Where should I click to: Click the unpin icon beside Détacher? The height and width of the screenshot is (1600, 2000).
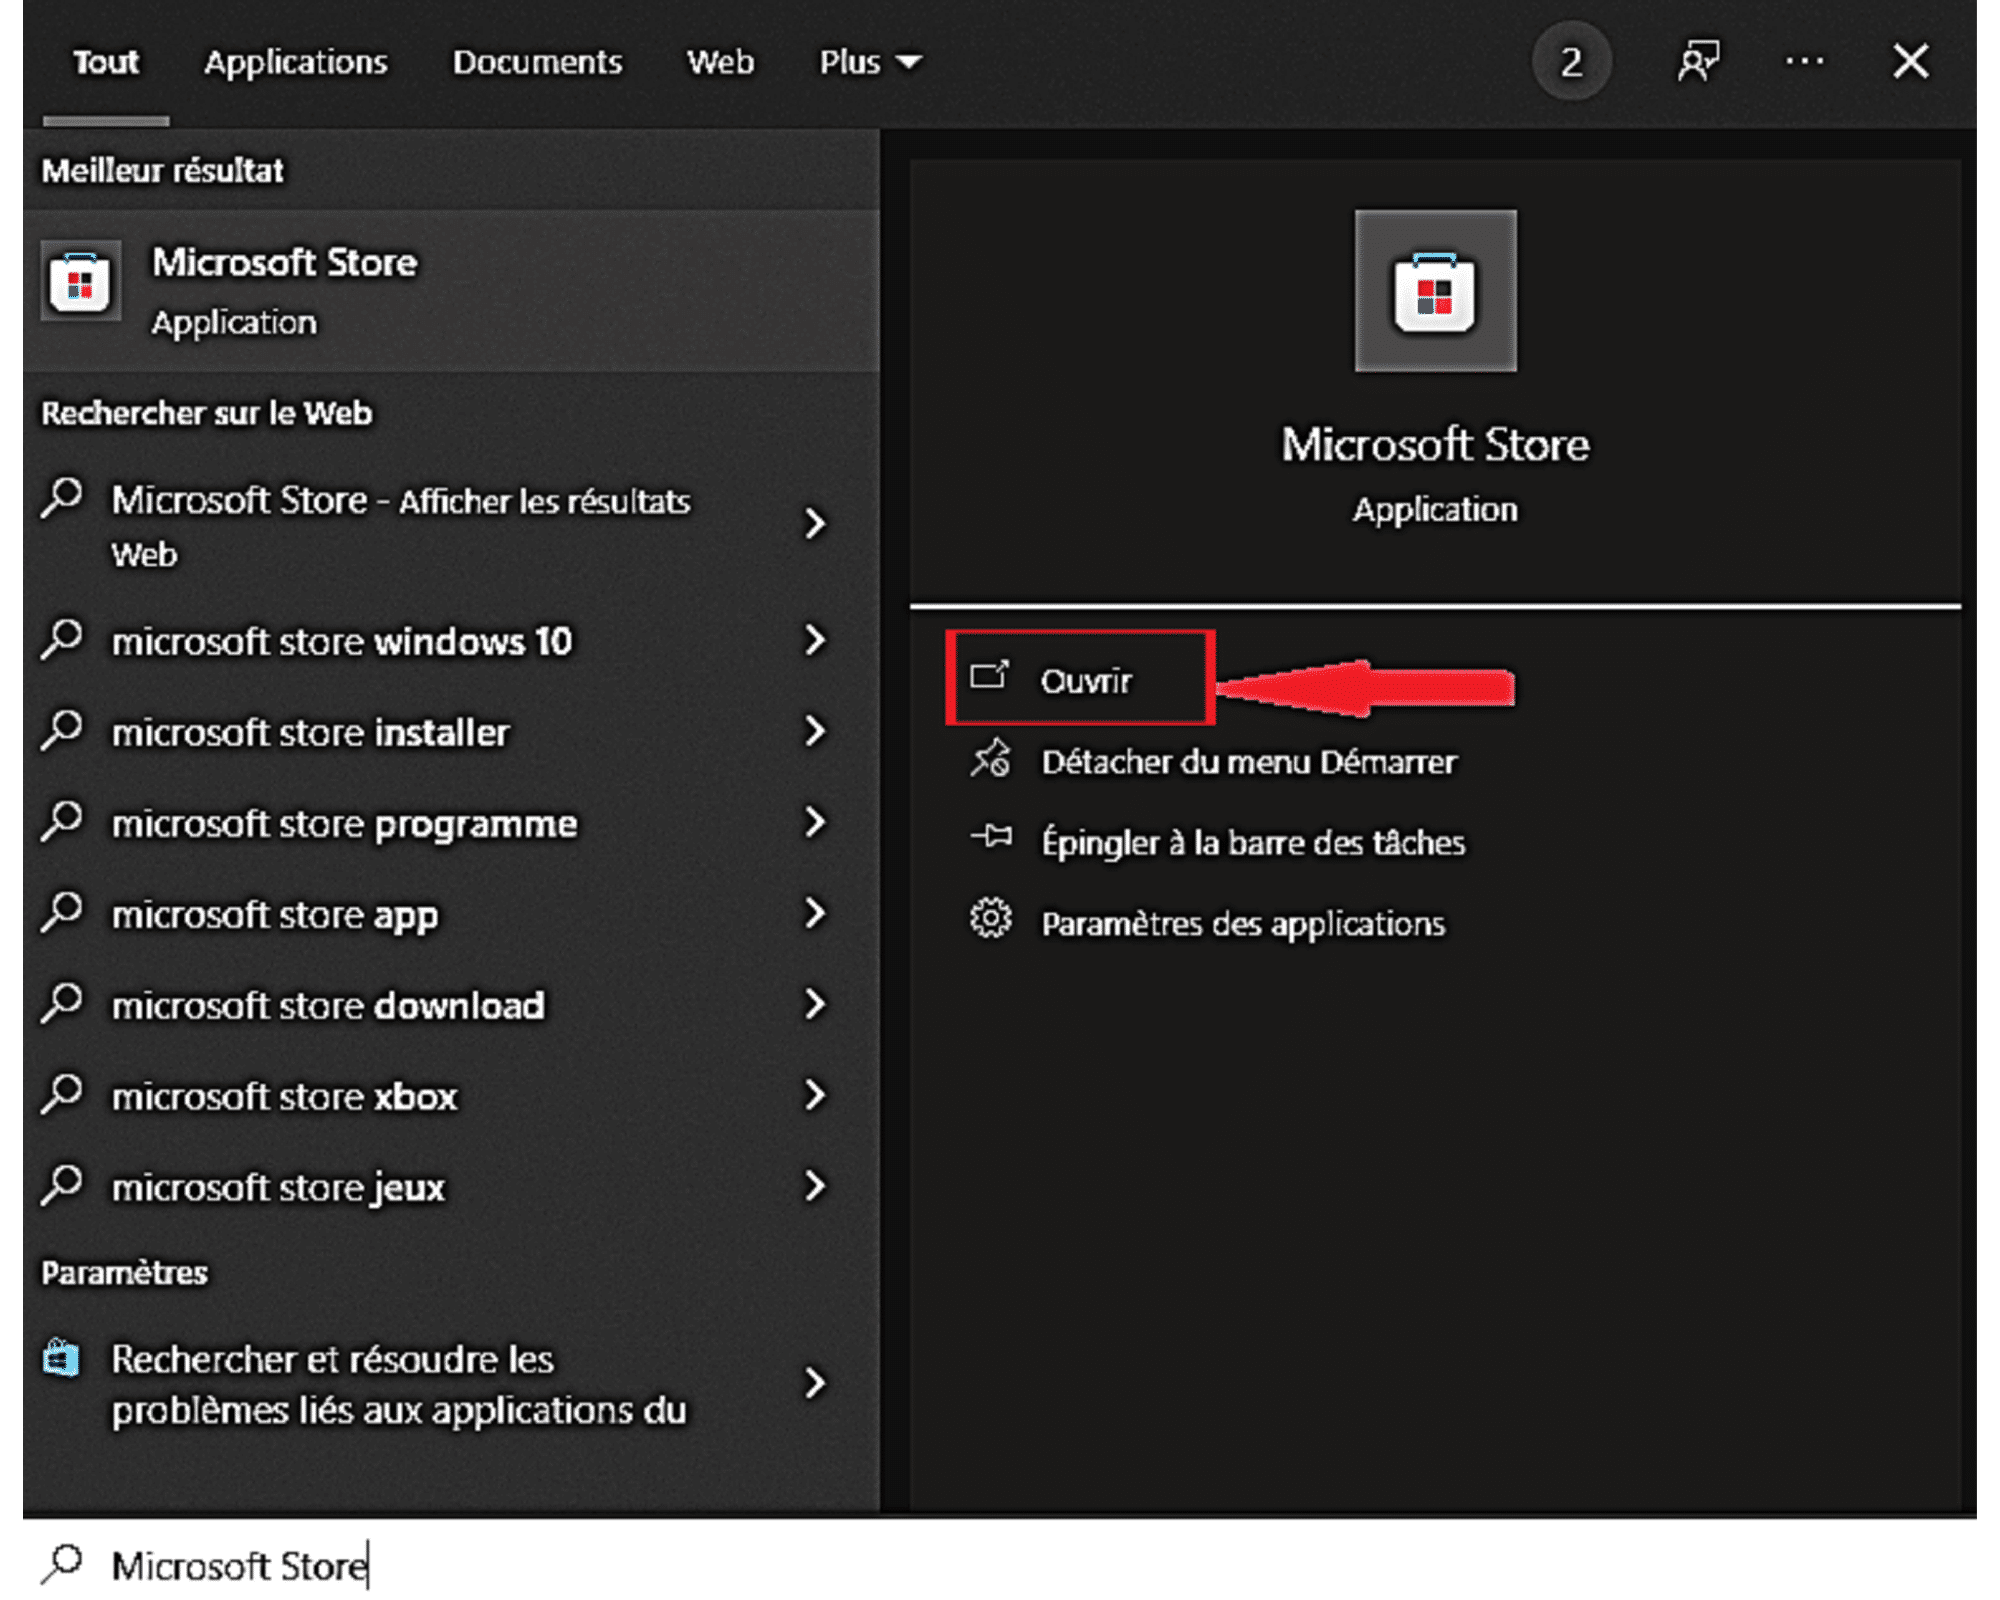(990, 759)
